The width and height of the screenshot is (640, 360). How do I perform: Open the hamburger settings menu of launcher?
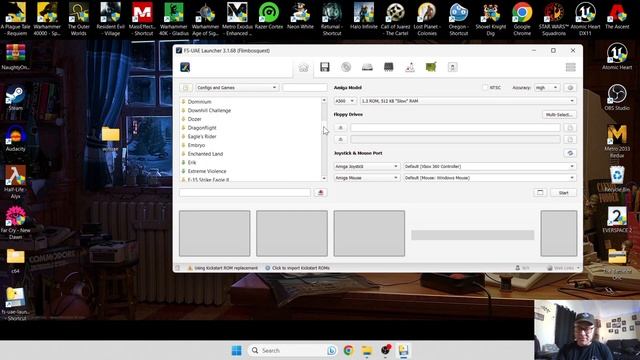(x=570, y=67)
